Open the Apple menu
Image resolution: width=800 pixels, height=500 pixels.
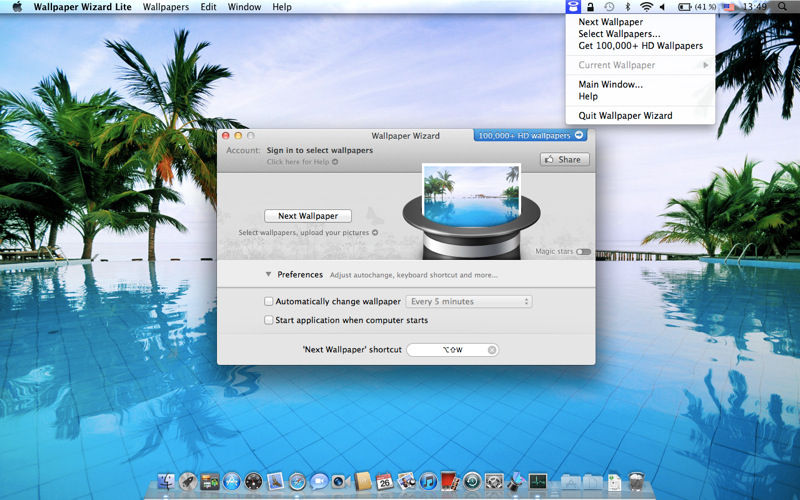tap(17, 7)
